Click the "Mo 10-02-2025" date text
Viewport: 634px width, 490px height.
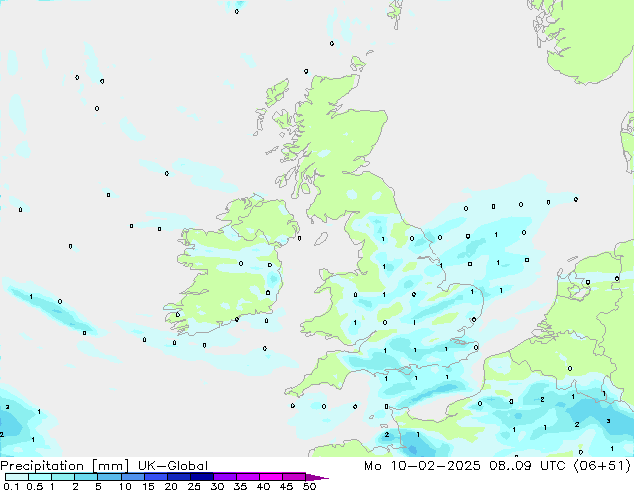click(422, 466)
